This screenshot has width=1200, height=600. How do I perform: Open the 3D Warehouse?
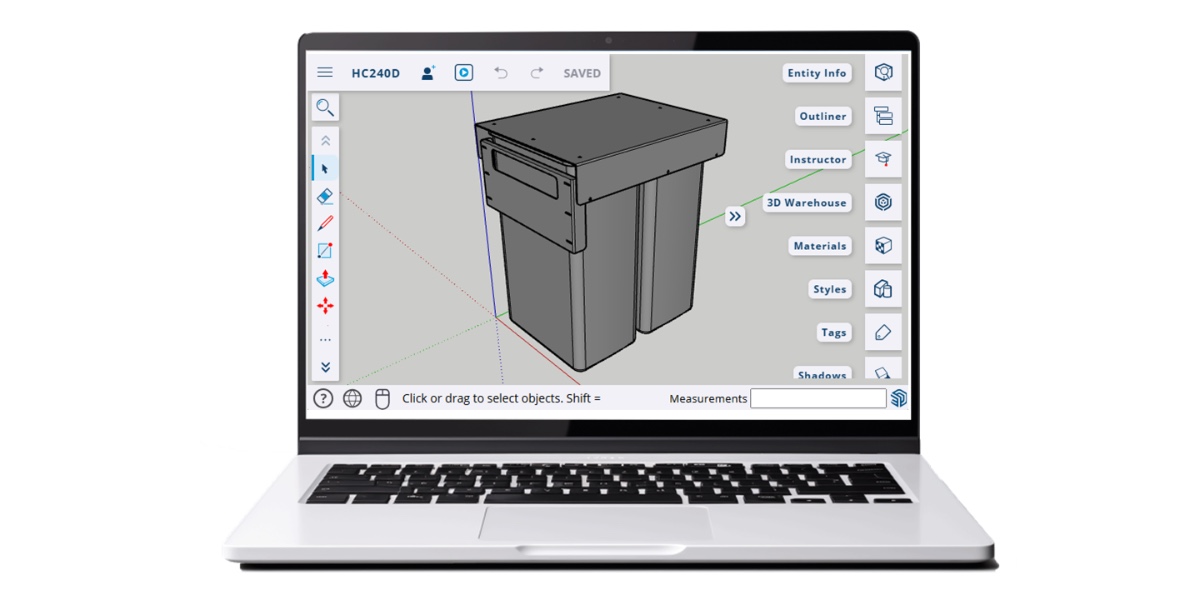[806, 202]
